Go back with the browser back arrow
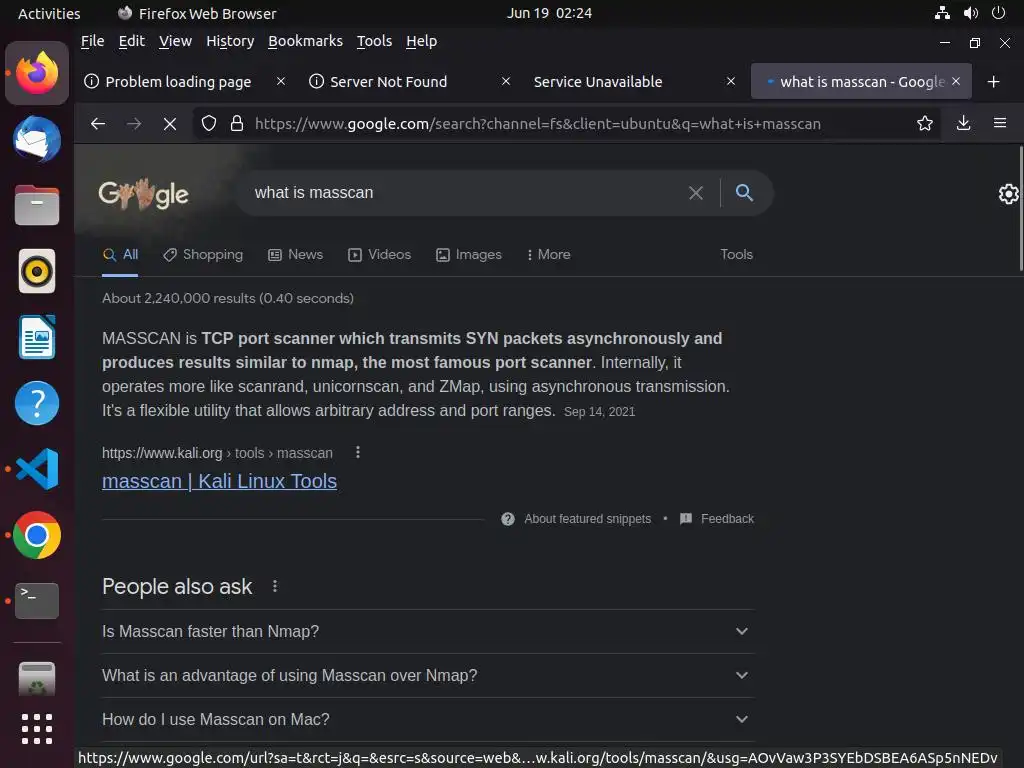This screenshot has width=1024, height=768. [98, 123]
